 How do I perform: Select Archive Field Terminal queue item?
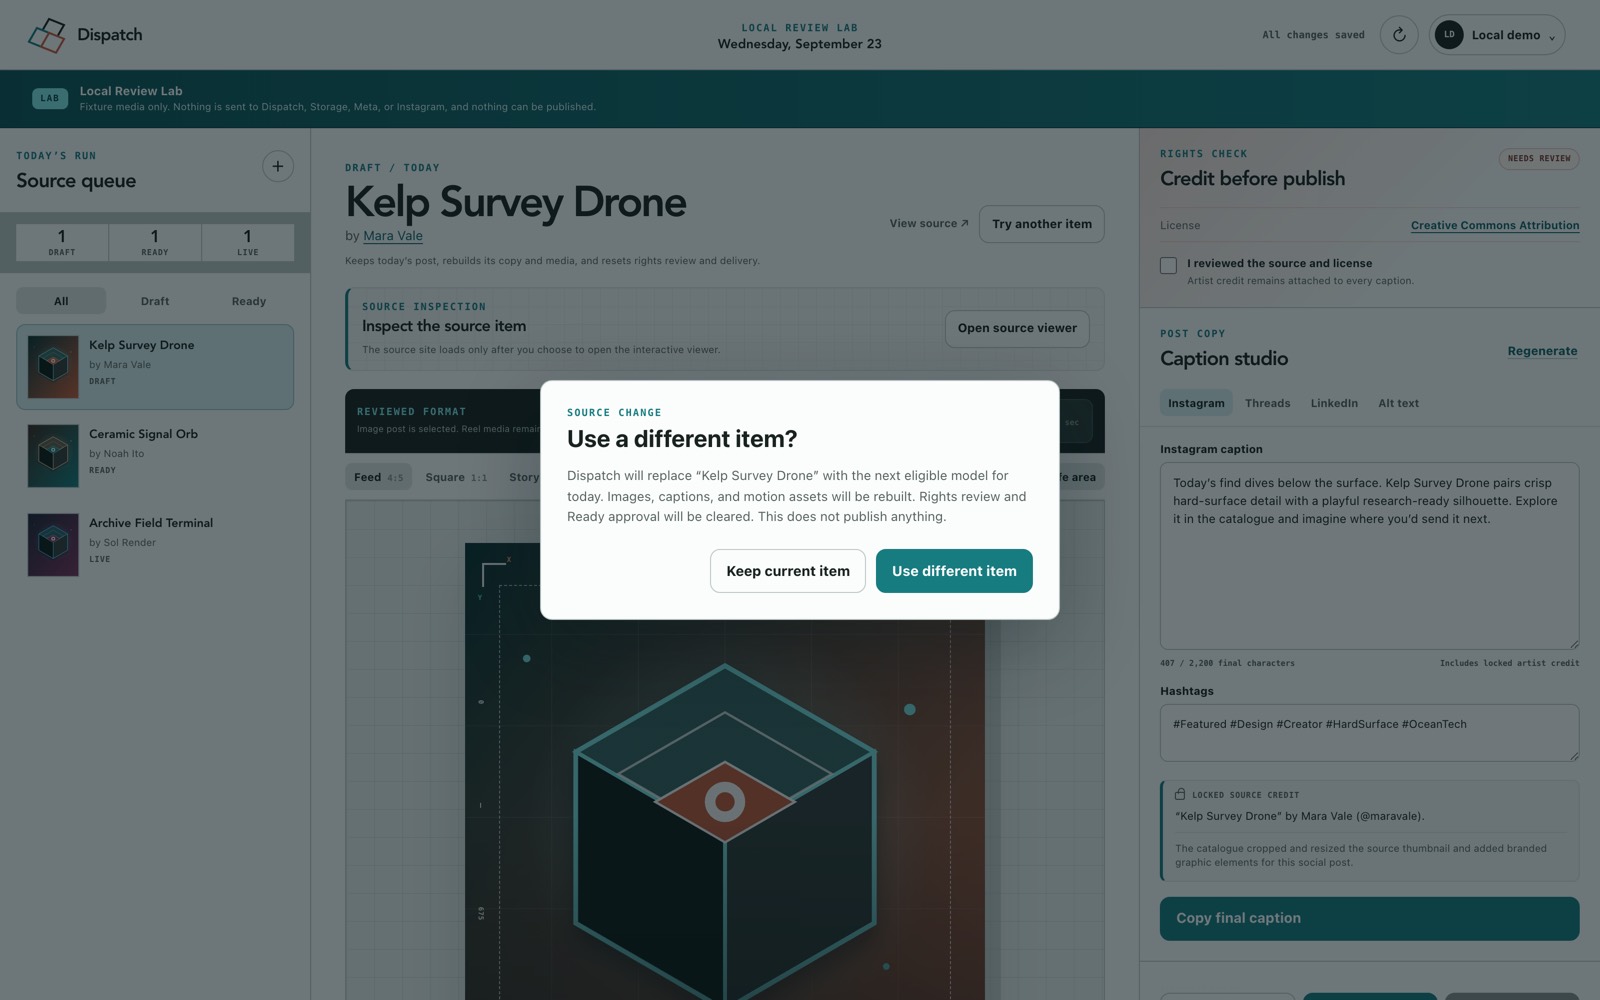click(155, 544)
